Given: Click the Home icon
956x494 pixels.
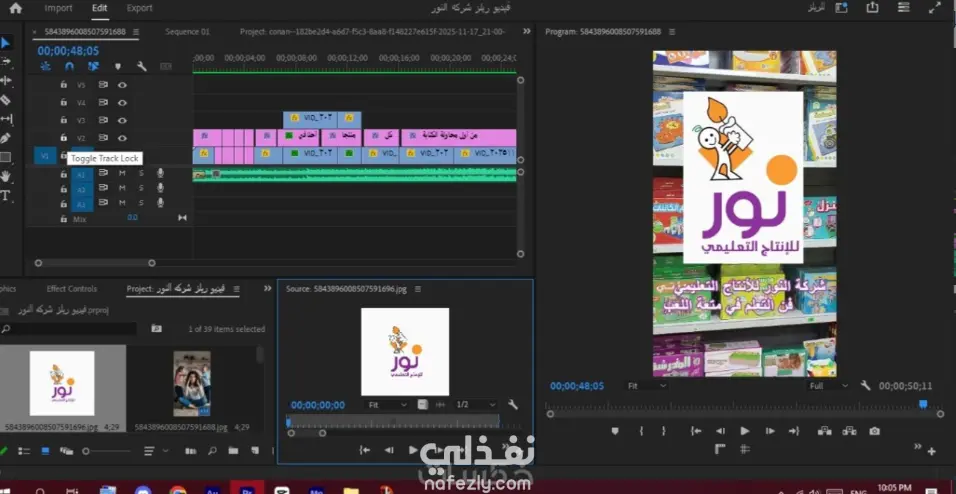Looking at the screenshot, I should point(15,8).
